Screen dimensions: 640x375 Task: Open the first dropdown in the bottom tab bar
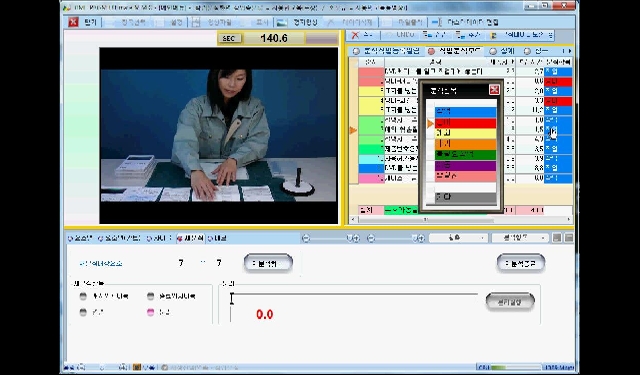click(458, 238)
